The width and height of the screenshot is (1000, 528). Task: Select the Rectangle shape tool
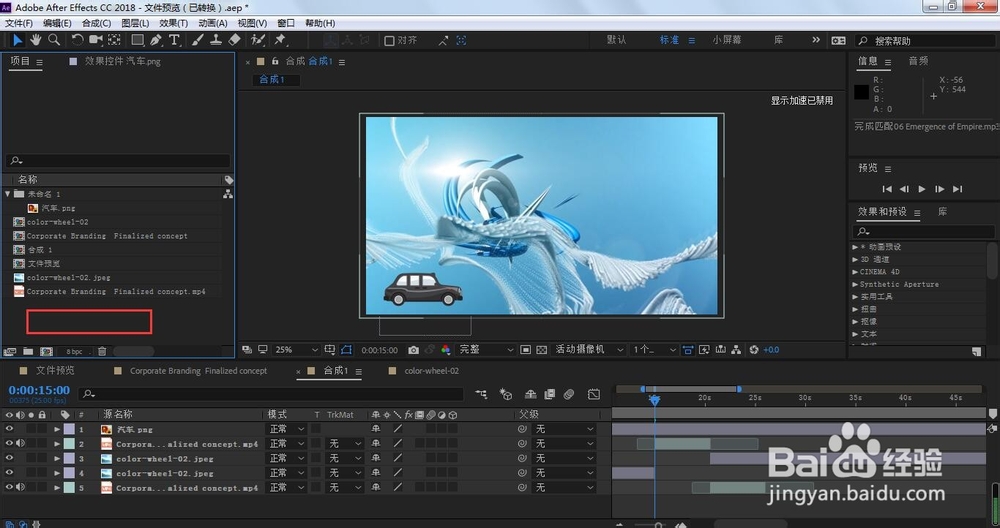[137, 40]
